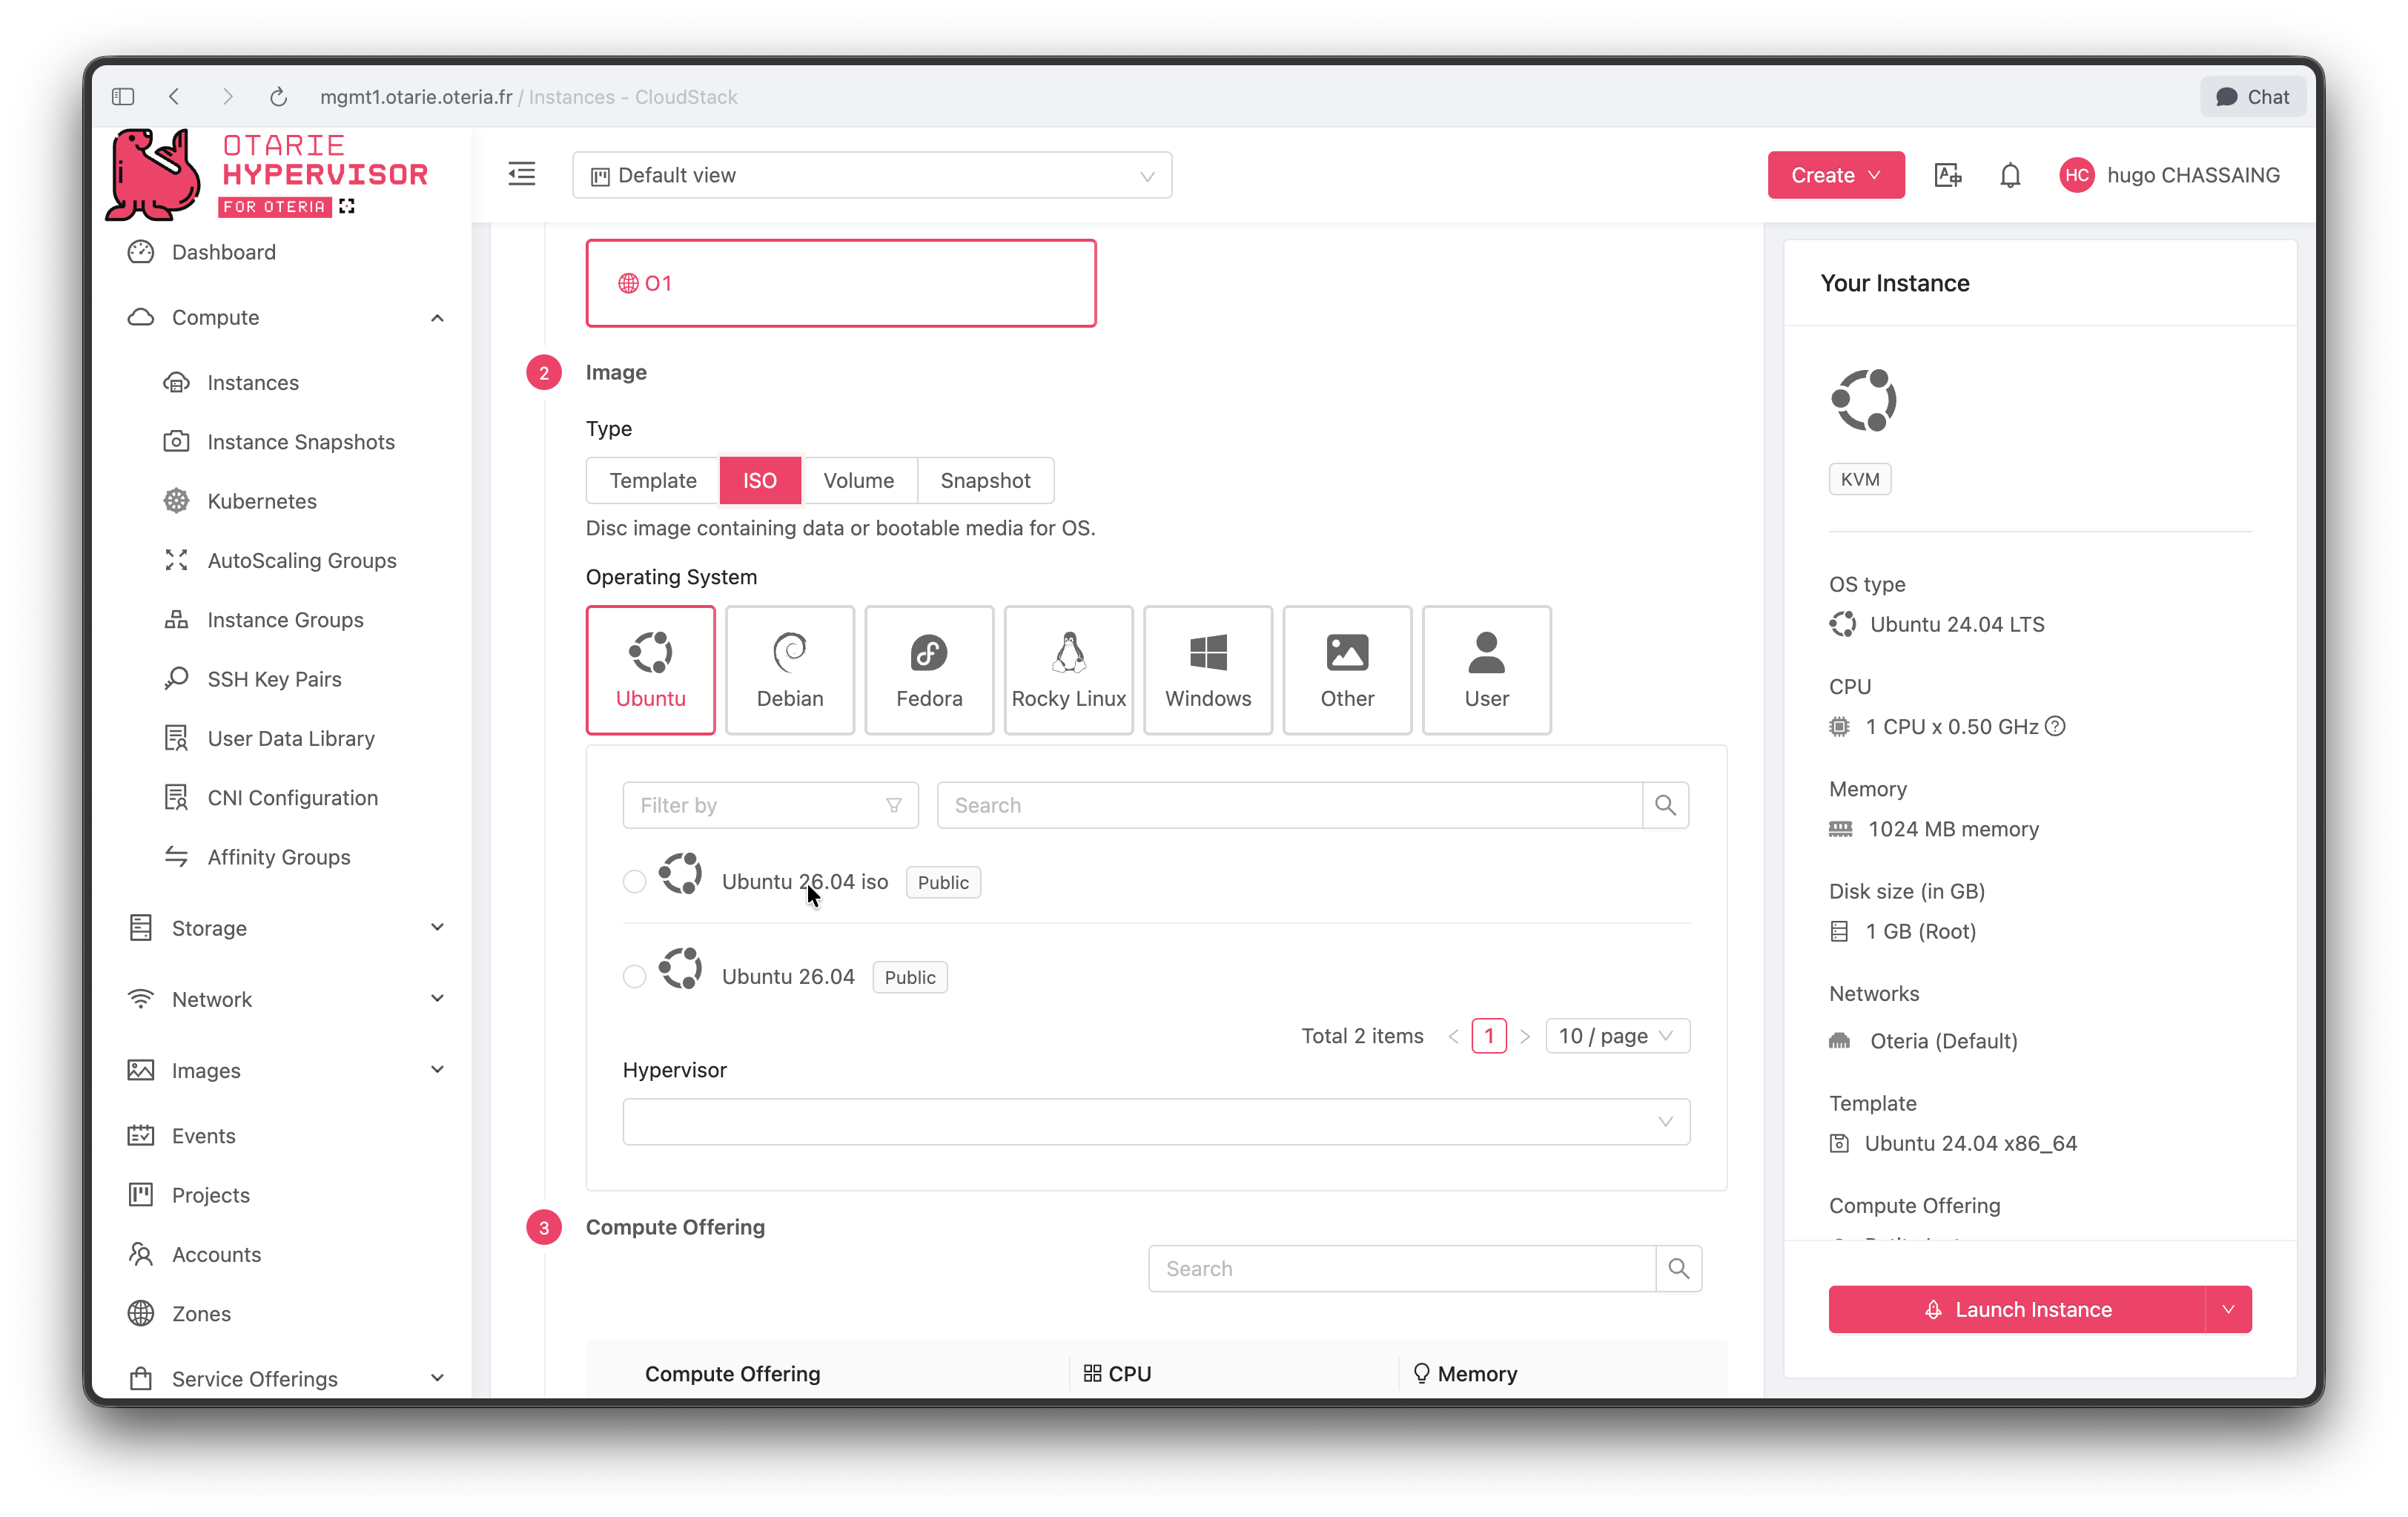The width and height of the screenshot is (2408, 1517).
Task: Toggle the browser sidebar icon
Action: tap(123, 97)
